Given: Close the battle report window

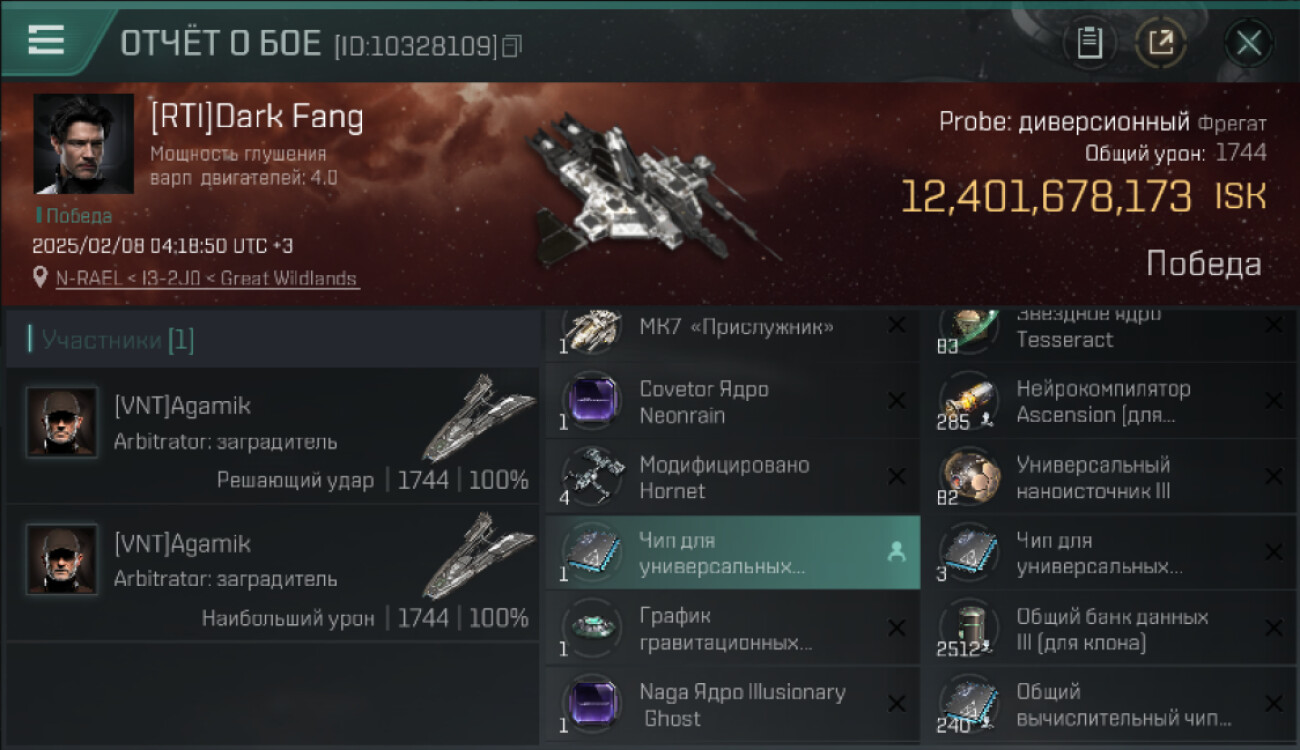Looking at the screenshot, I should tap(1248, 43).
